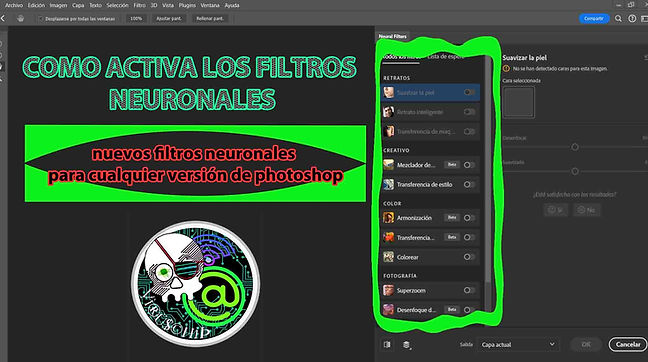648x362 pixels.
Task: Open the Ventana menu
Action: tap(210, 5)
